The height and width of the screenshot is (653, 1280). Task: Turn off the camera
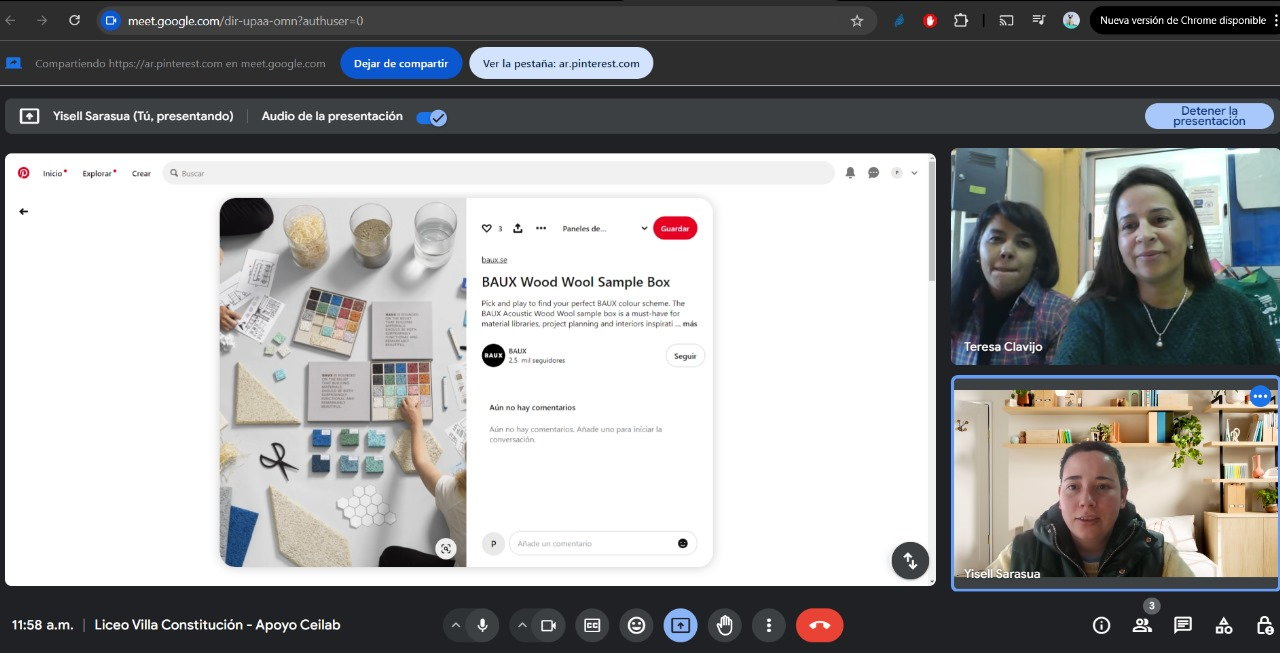[548, 625]
